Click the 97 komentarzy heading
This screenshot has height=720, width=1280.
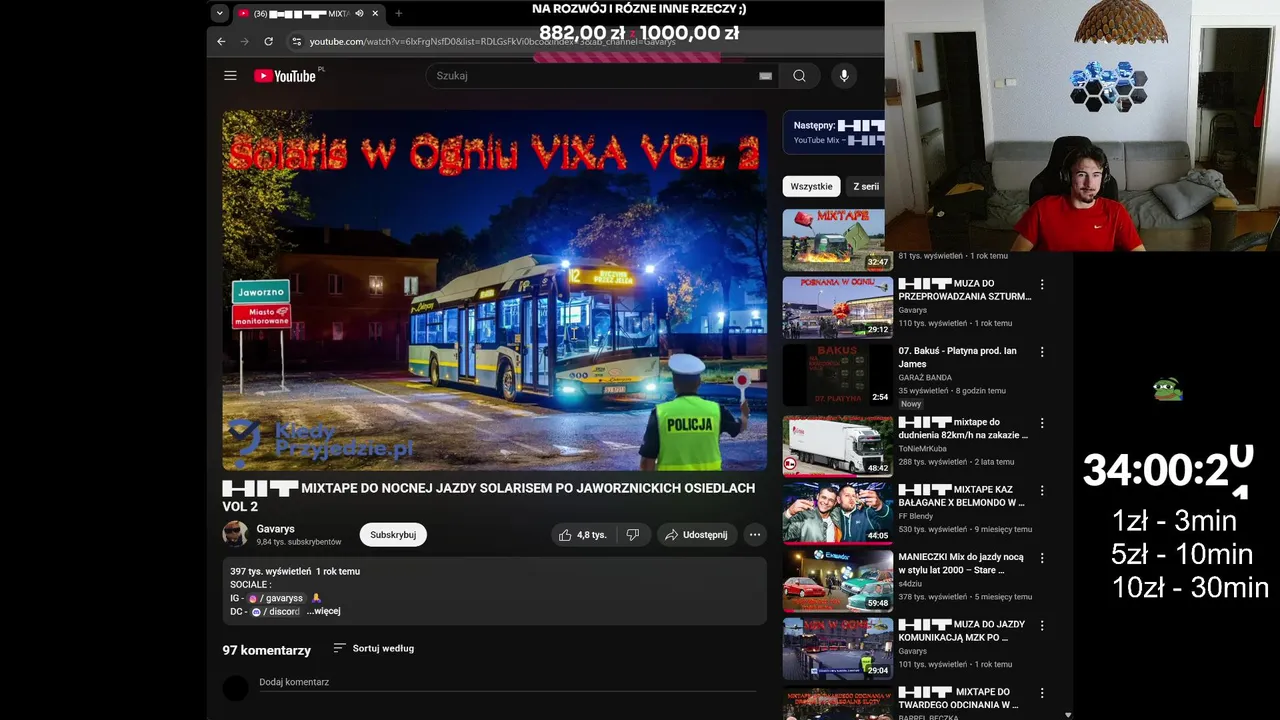[x=266, y=650]
